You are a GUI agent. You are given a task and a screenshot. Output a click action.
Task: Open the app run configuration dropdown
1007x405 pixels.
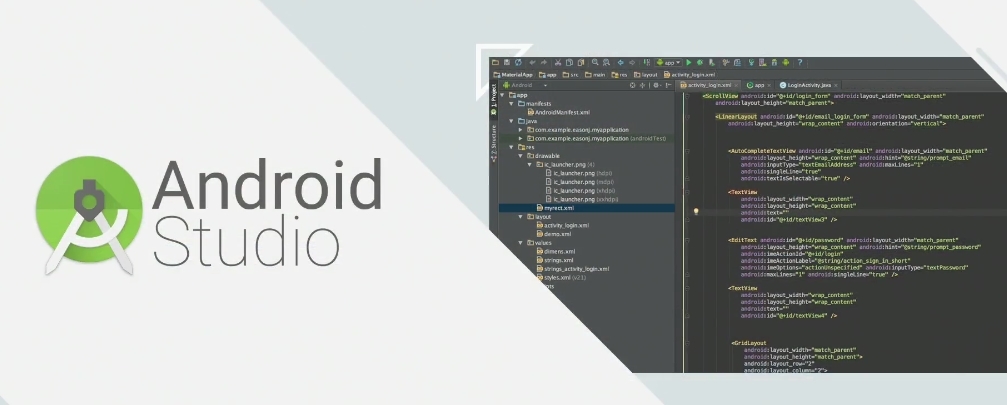click(x=669, y=62)
